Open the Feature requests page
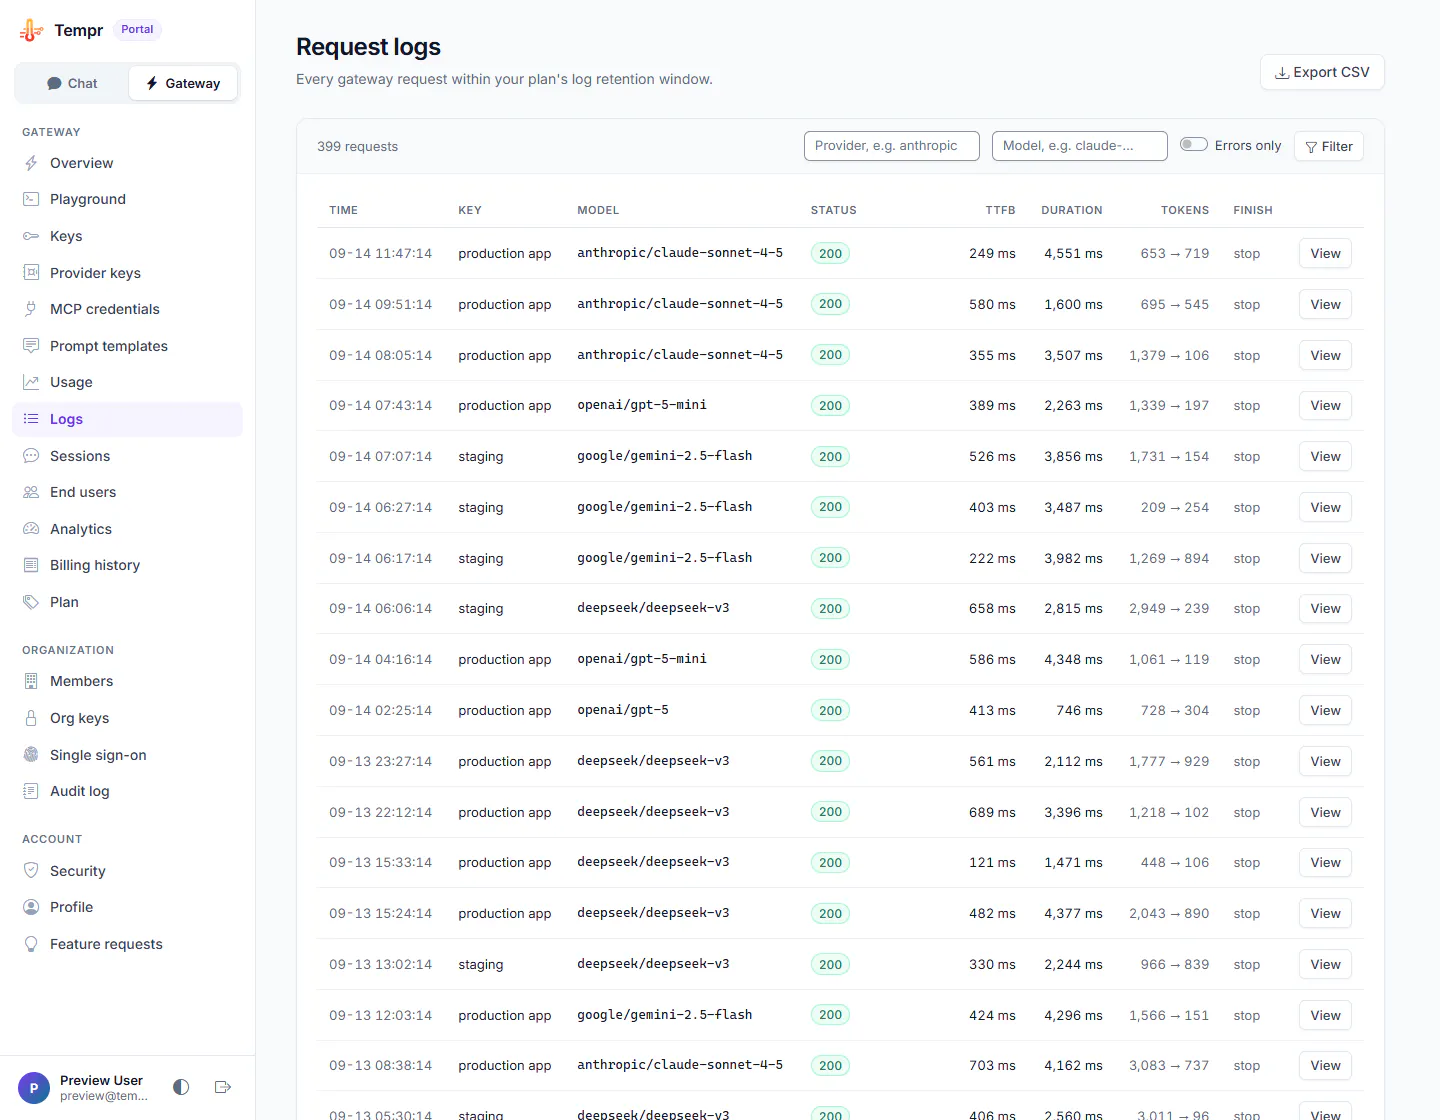The height and width of the screenshot is (1120, 1440). 127,944
